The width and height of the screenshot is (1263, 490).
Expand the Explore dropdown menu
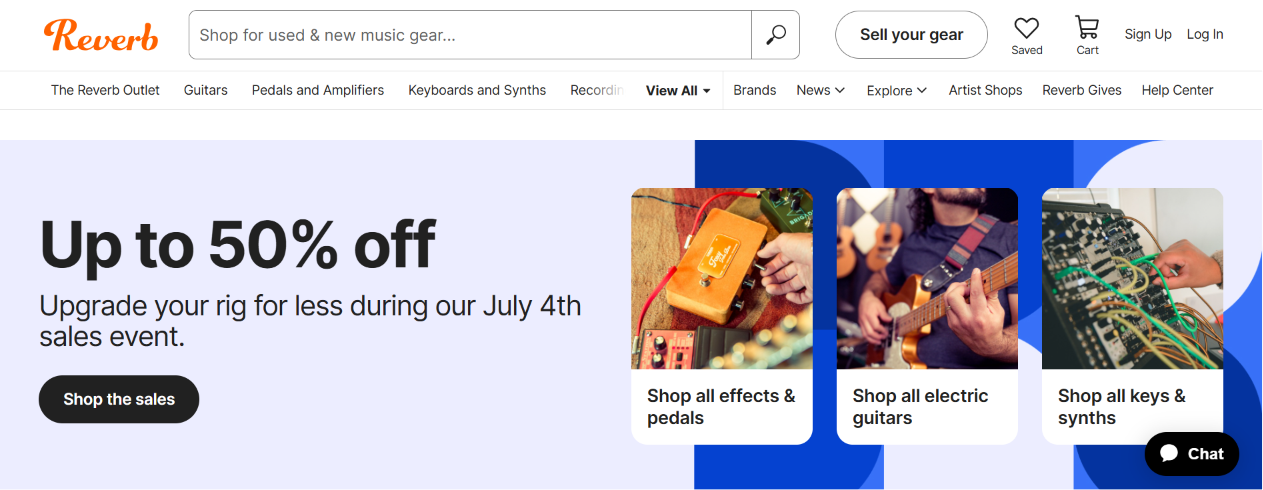[897, 90]
